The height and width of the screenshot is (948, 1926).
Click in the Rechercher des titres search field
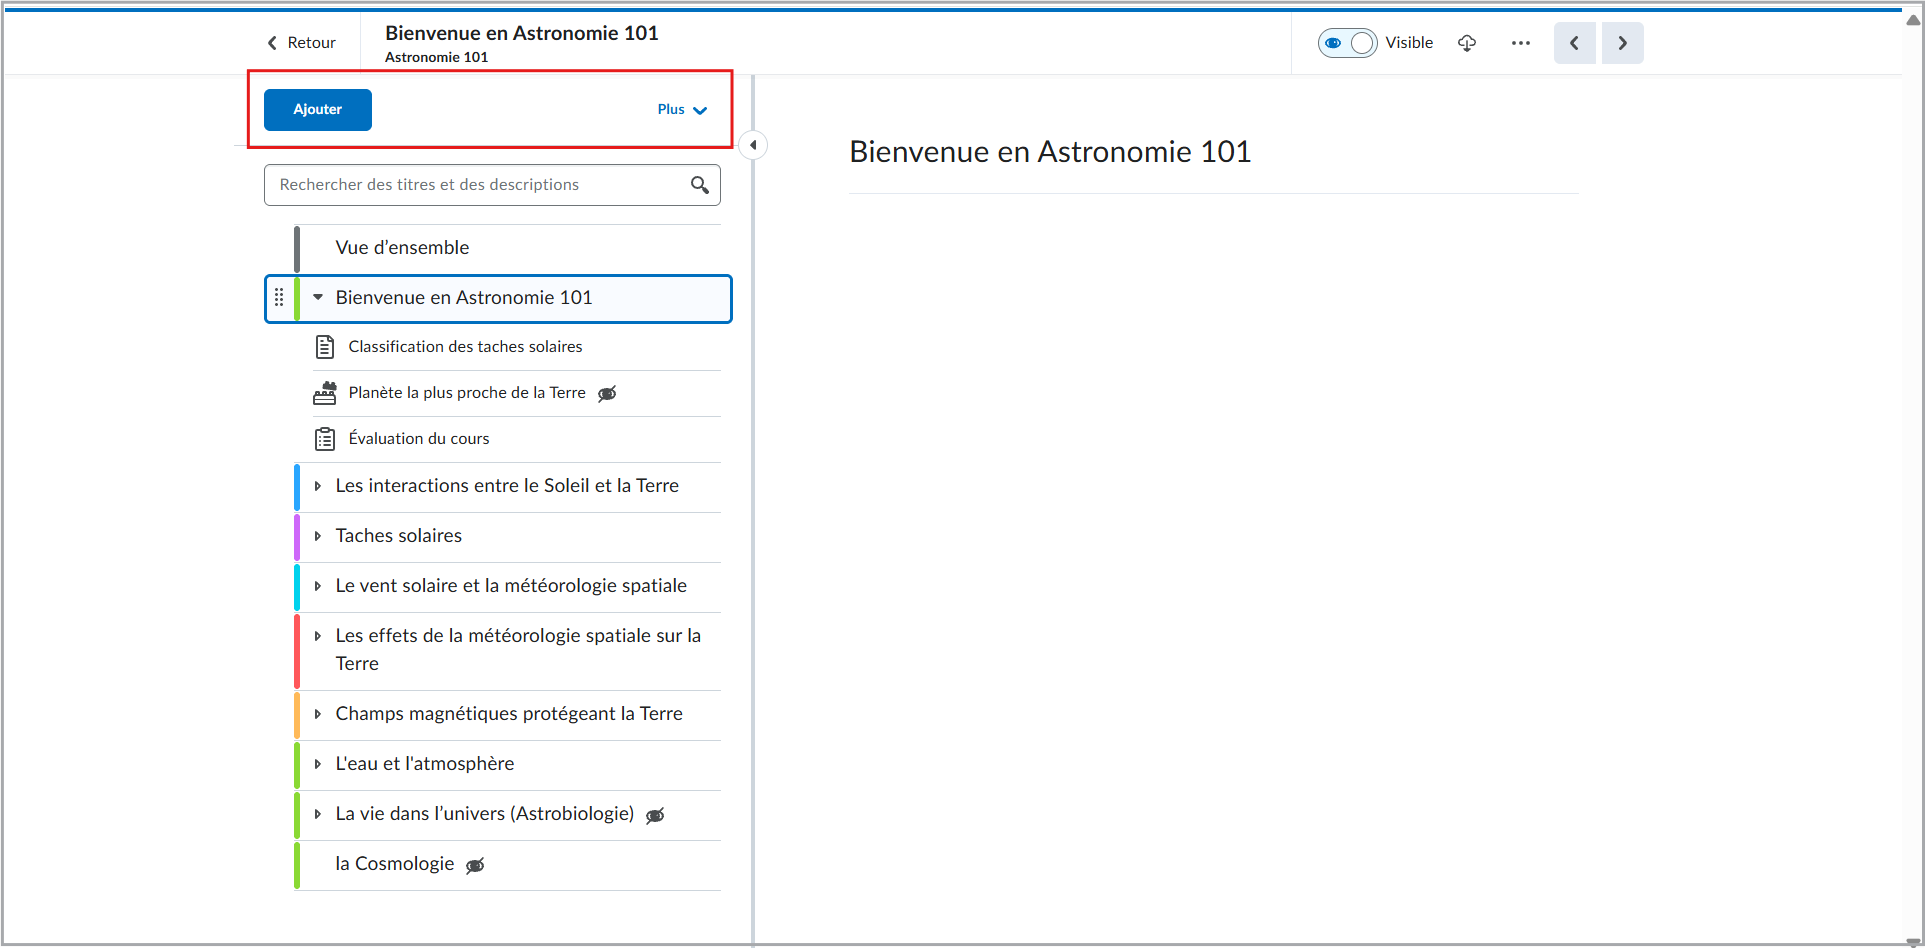click(492, 185)
